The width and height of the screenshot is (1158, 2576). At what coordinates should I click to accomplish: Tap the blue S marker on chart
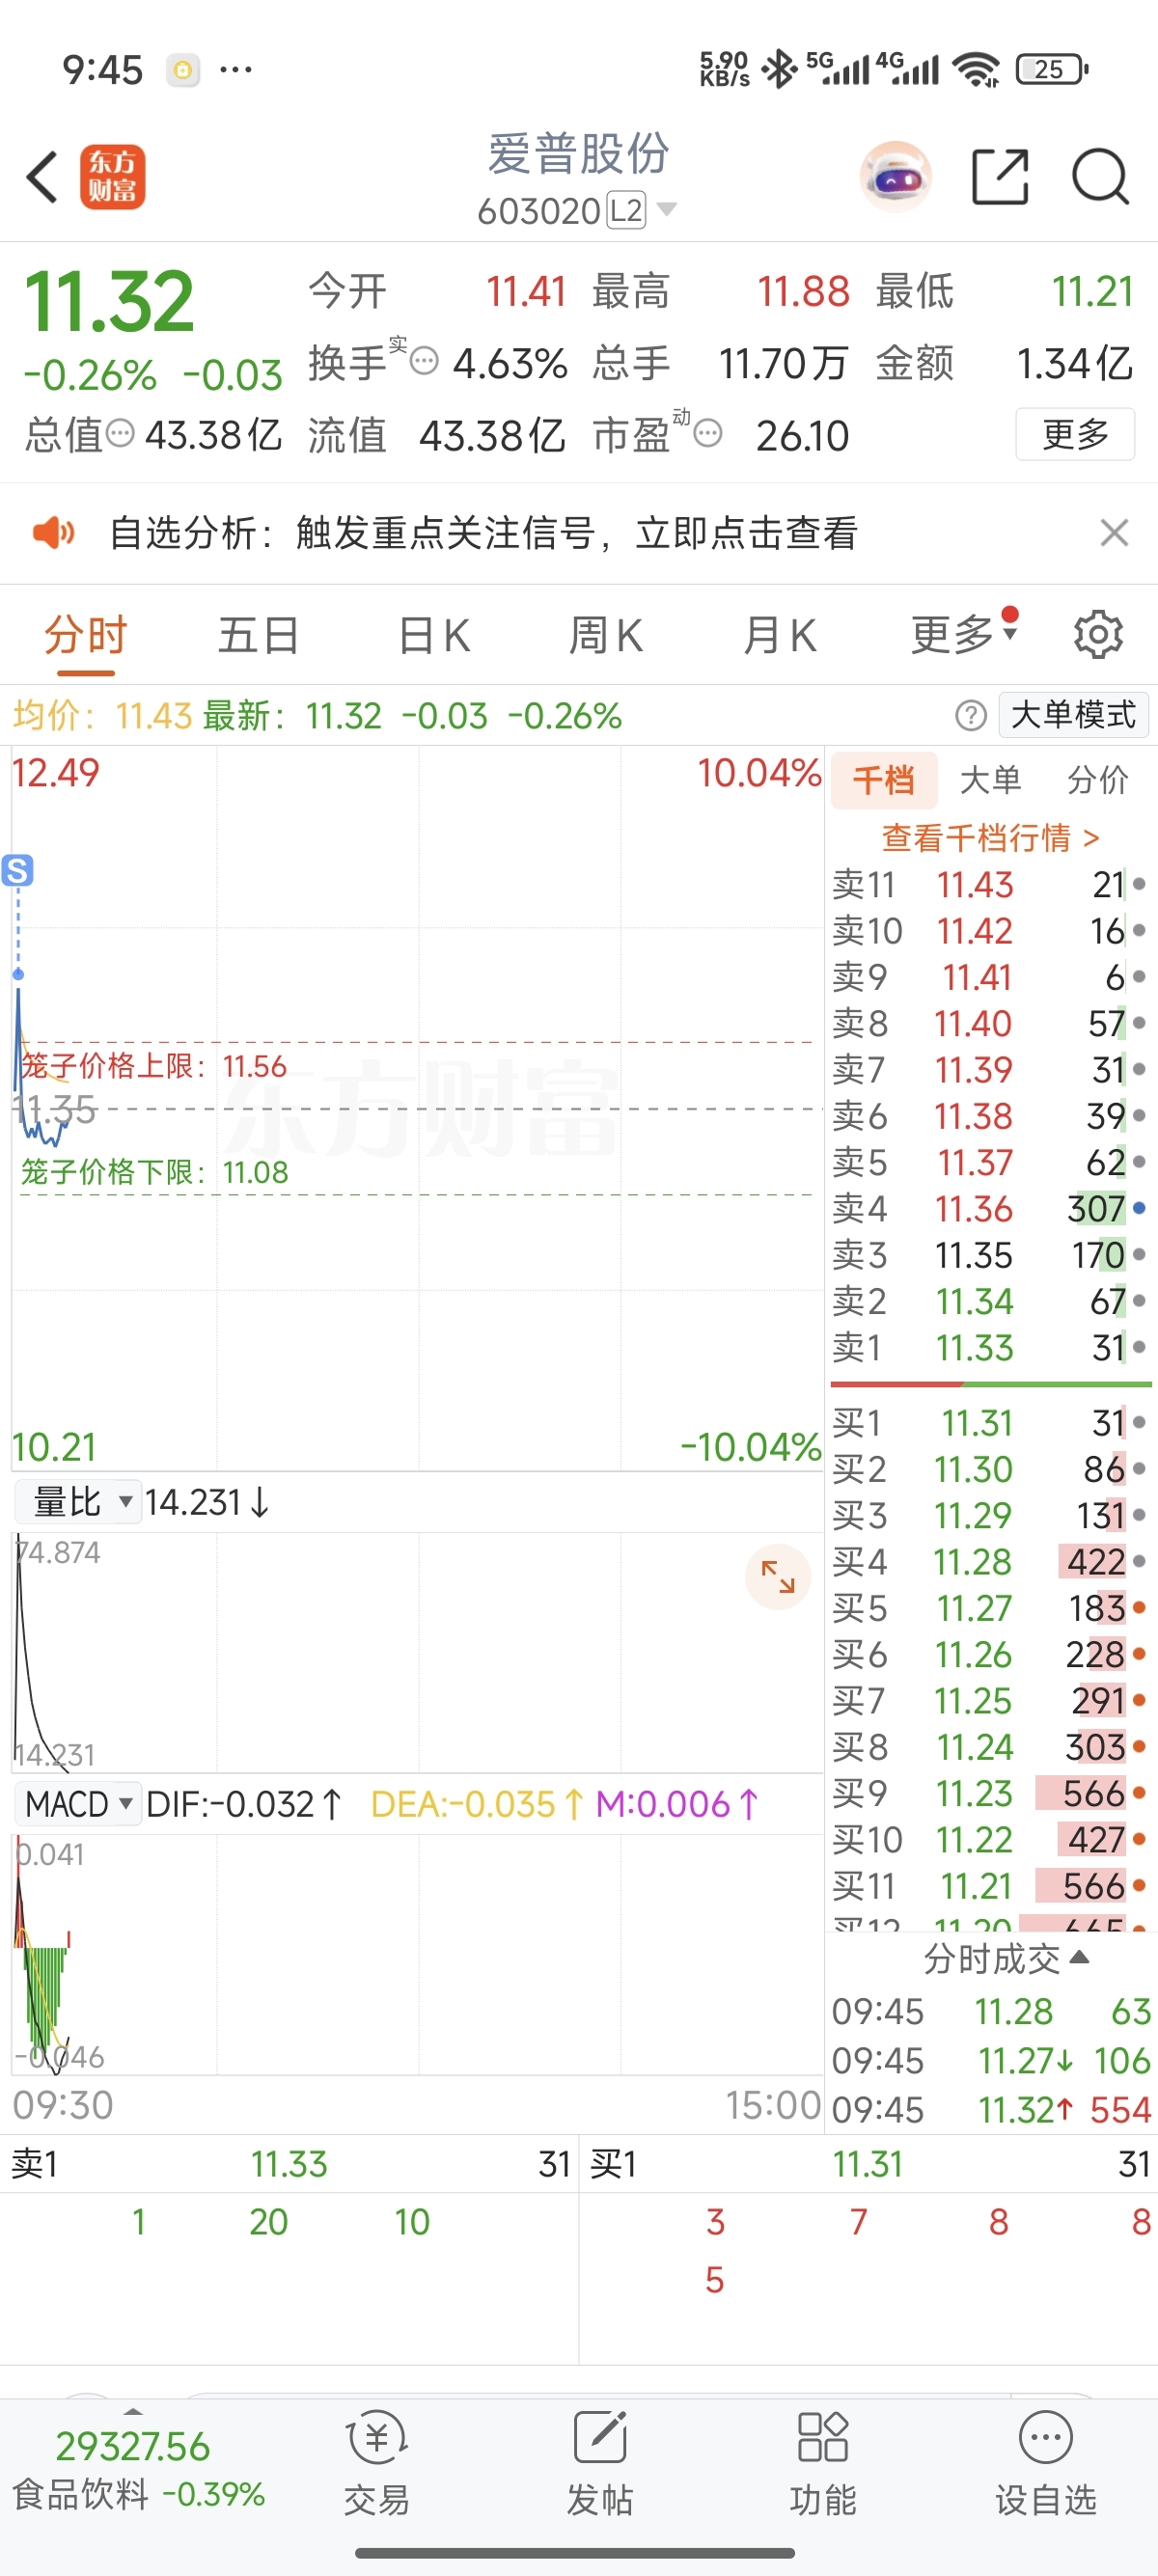coord(17,870)
